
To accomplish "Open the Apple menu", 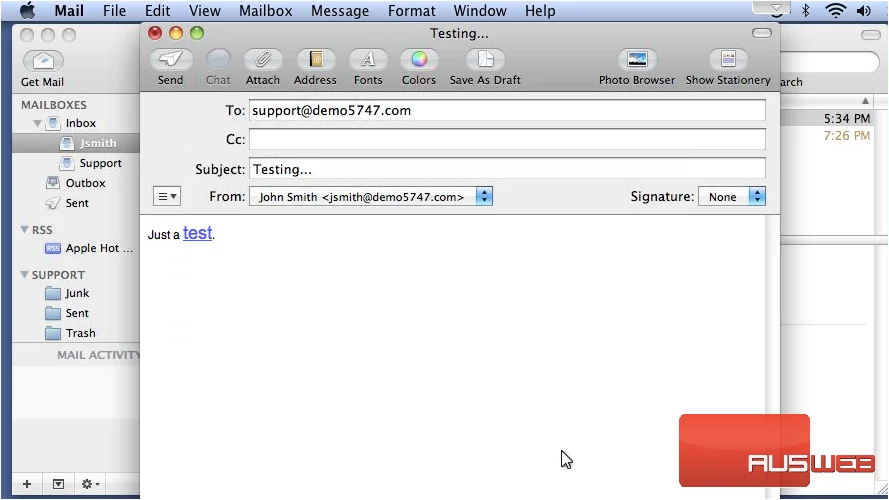I will pos(27,11).
